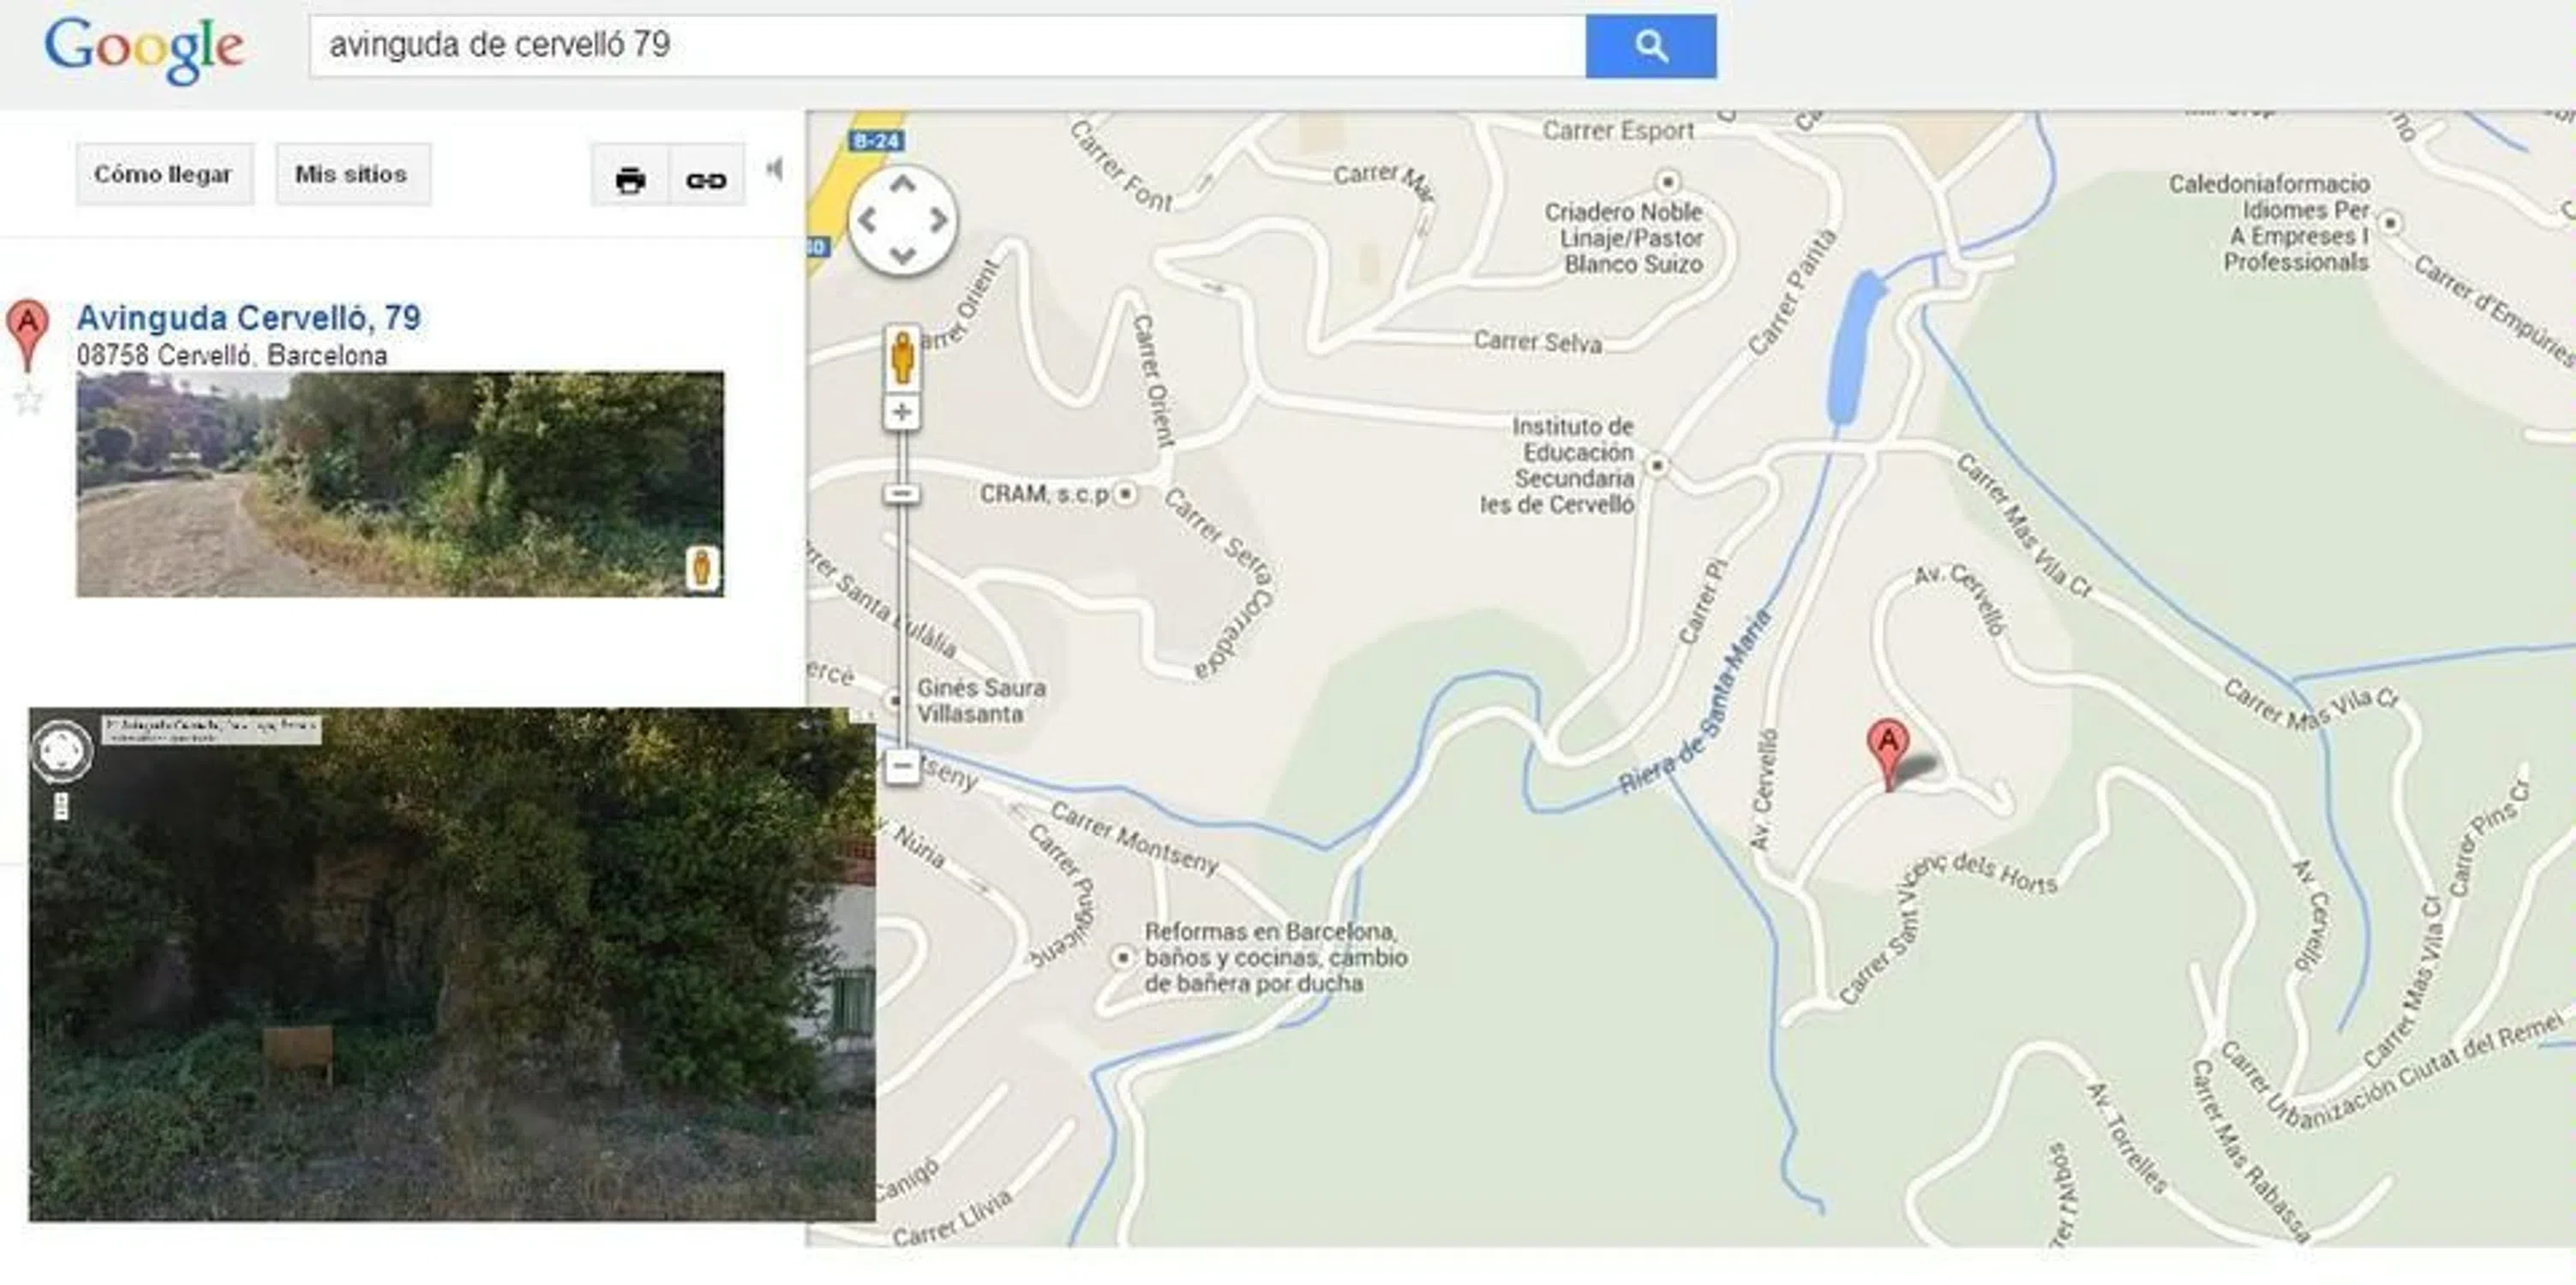Open Avinguda Cervelló, 79 result link

coord(249,318)
